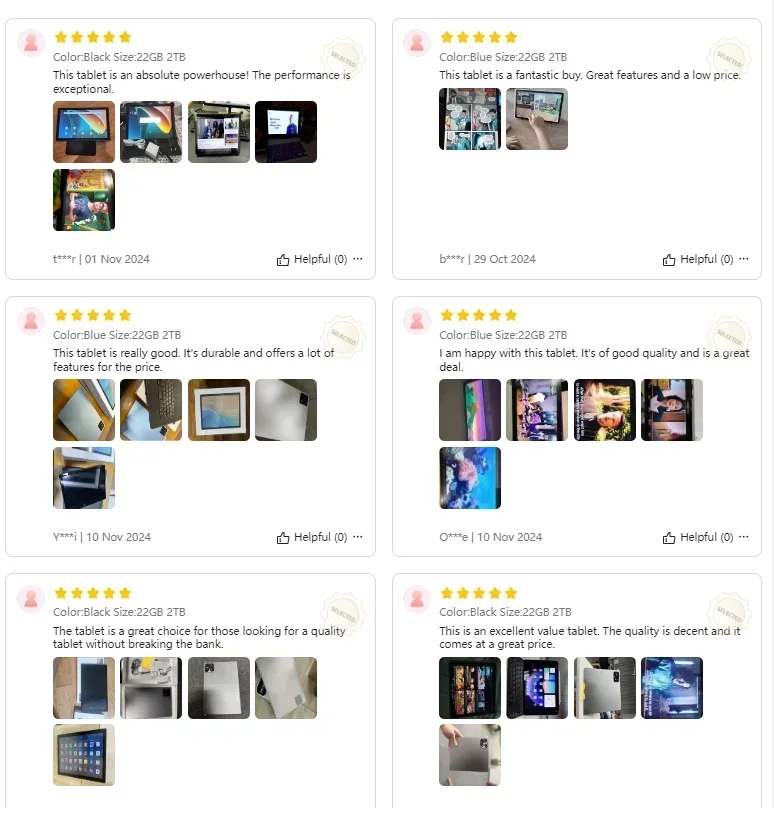774x814 pixels.
Task: Click the avatar icon of reviewer b***r
Action: point(417,43)
